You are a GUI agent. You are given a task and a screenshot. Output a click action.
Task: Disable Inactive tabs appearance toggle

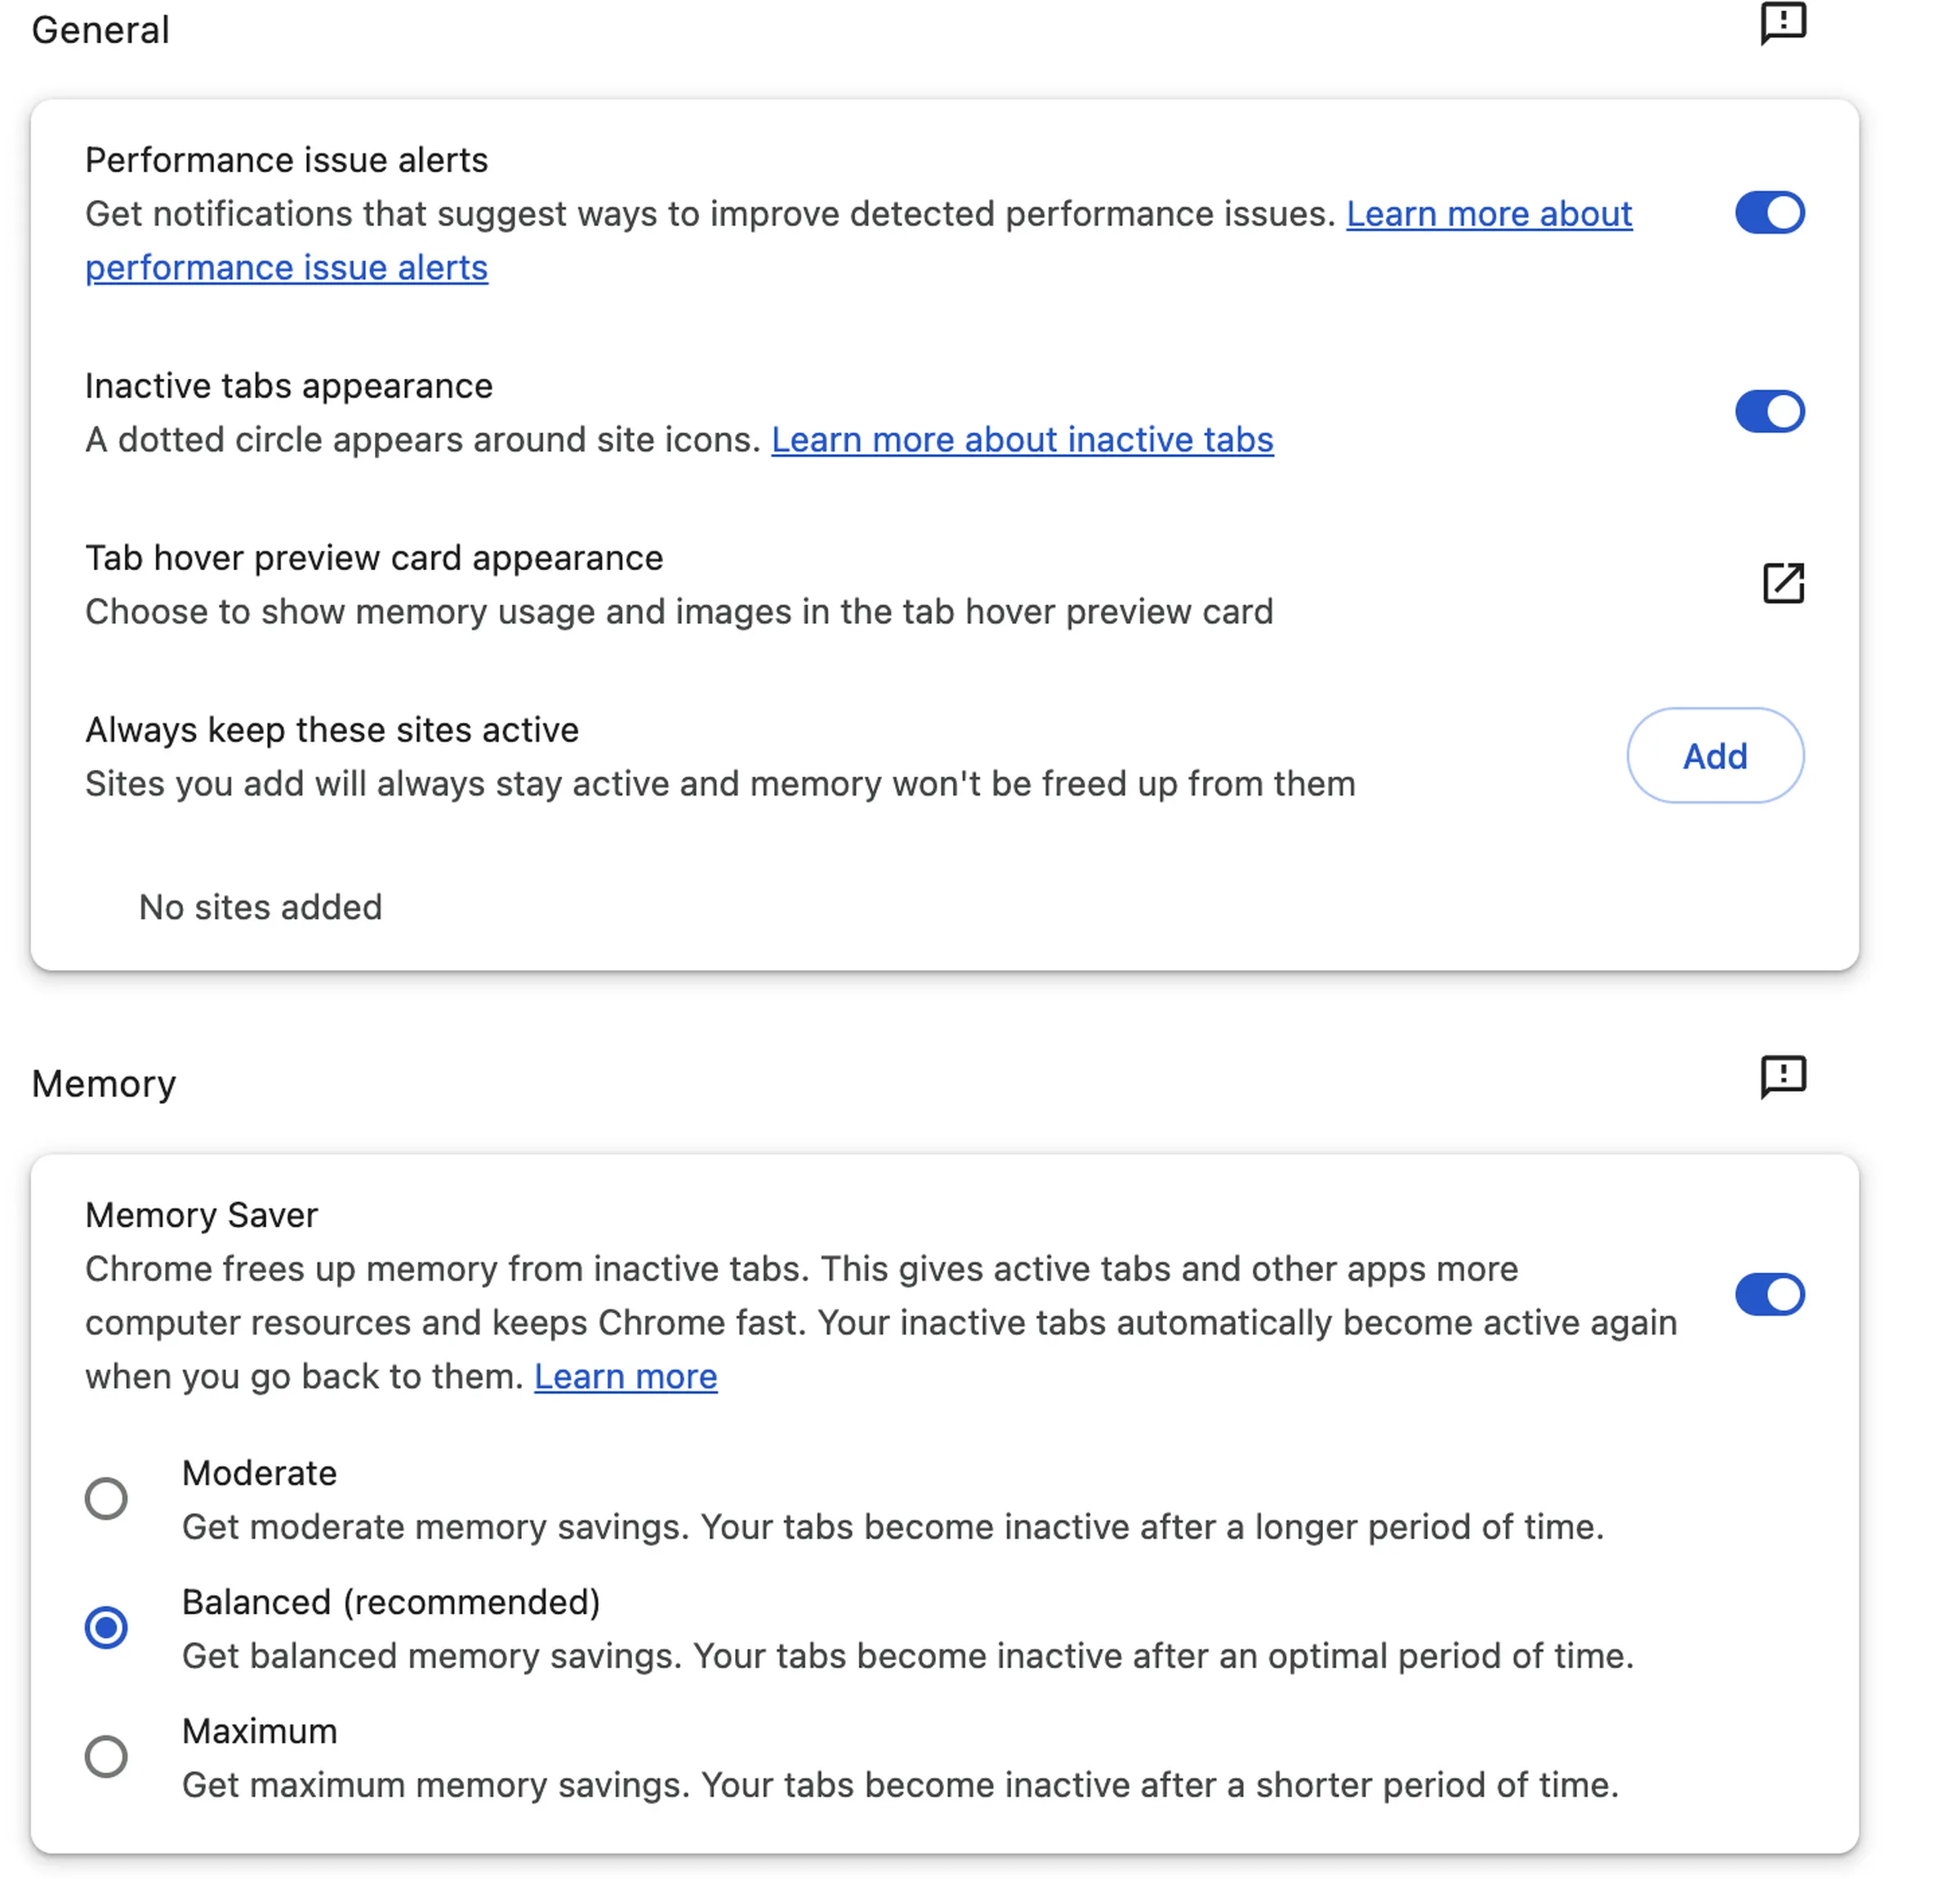pos(1769,411)
